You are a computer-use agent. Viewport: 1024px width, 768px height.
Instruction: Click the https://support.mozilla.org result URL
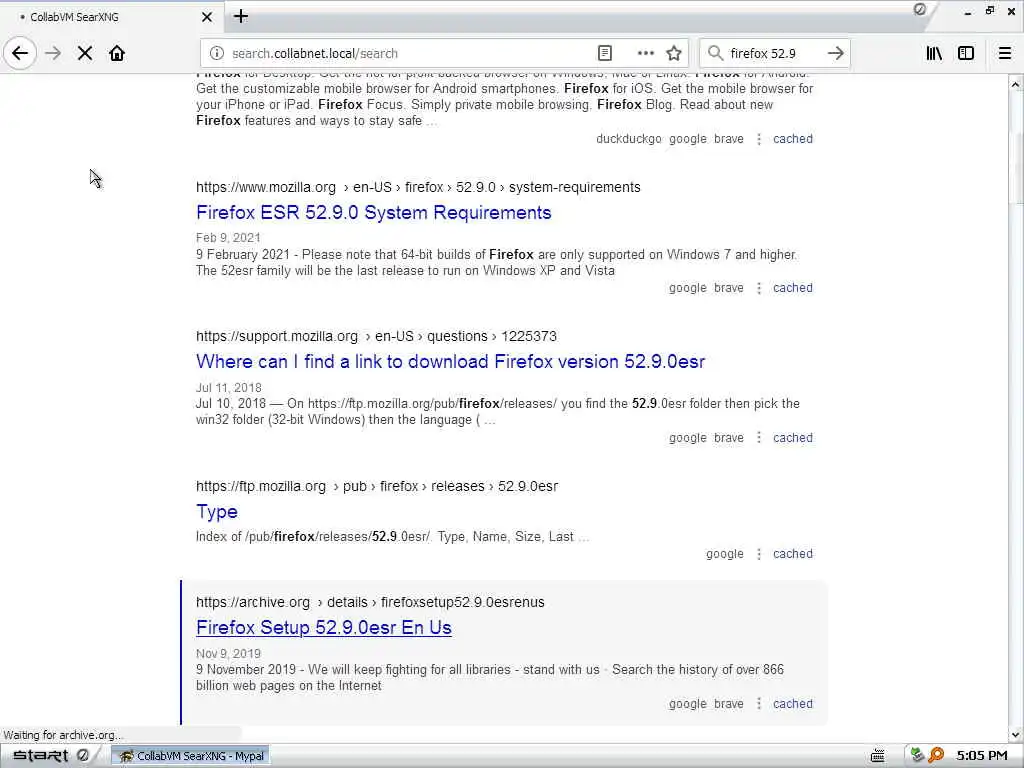pos(376,336)
